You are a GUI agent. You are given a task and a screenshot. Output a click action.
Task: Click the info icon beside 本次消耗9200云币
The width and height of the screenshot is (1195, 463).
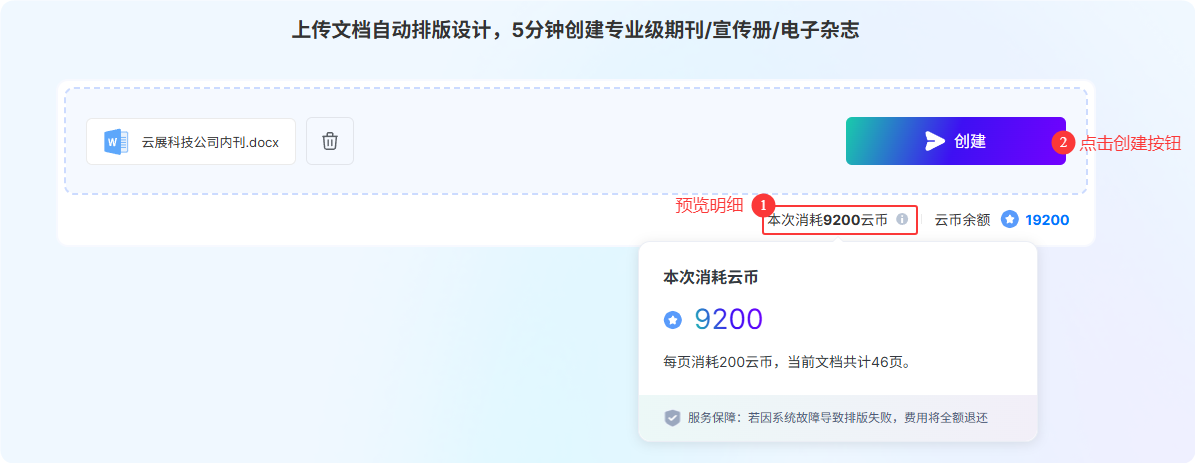[x=902, y=219]
